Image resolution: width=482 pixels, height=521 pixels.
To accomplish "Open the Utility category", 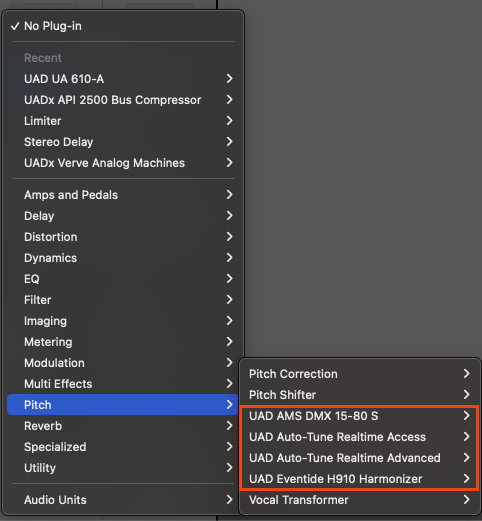I will click(122, 468).
